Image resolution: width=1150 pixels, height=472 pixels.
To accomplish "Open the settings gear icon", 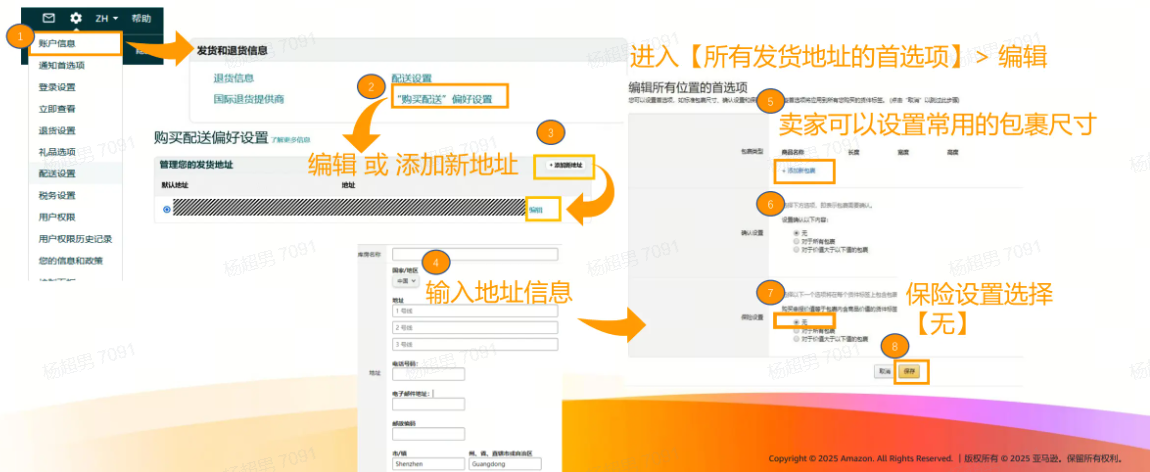I will click(76, 18).
